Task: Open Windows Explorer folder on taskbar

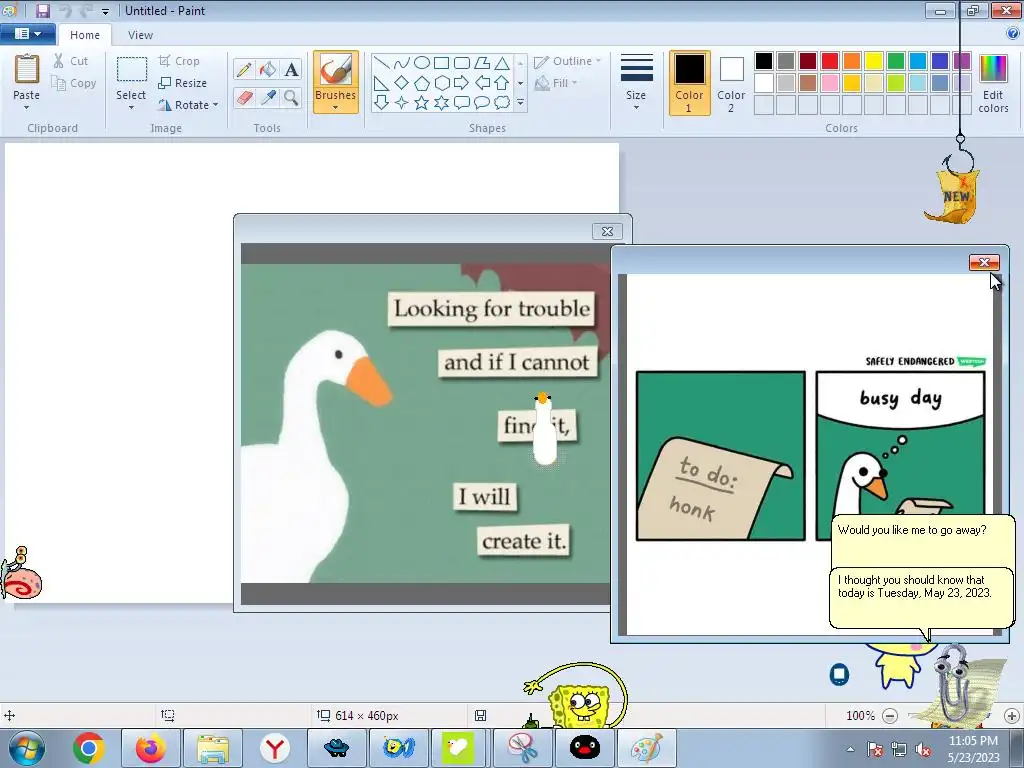Action: point(213,748)
